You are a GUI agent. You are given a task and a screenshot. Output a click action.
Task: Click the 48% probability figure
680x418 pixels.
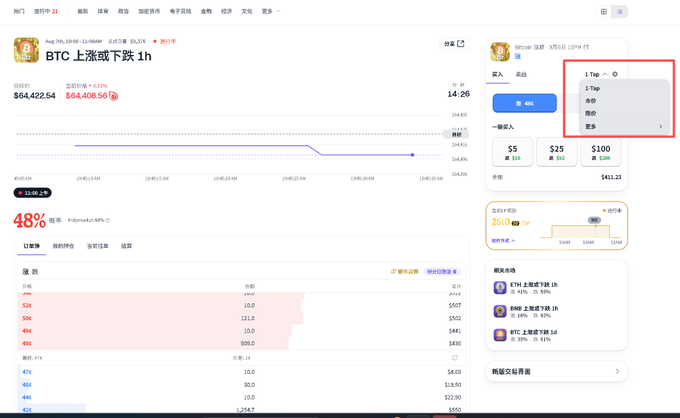tap(29, 220)
